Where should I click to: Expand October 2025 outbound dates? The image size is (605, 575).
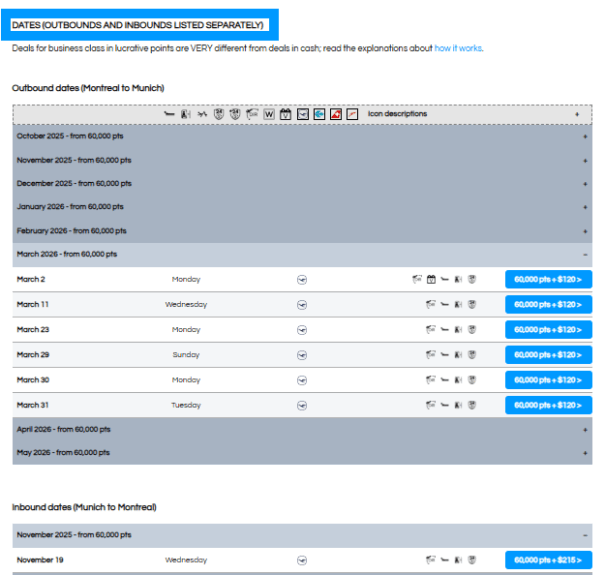tap(585, 136)
